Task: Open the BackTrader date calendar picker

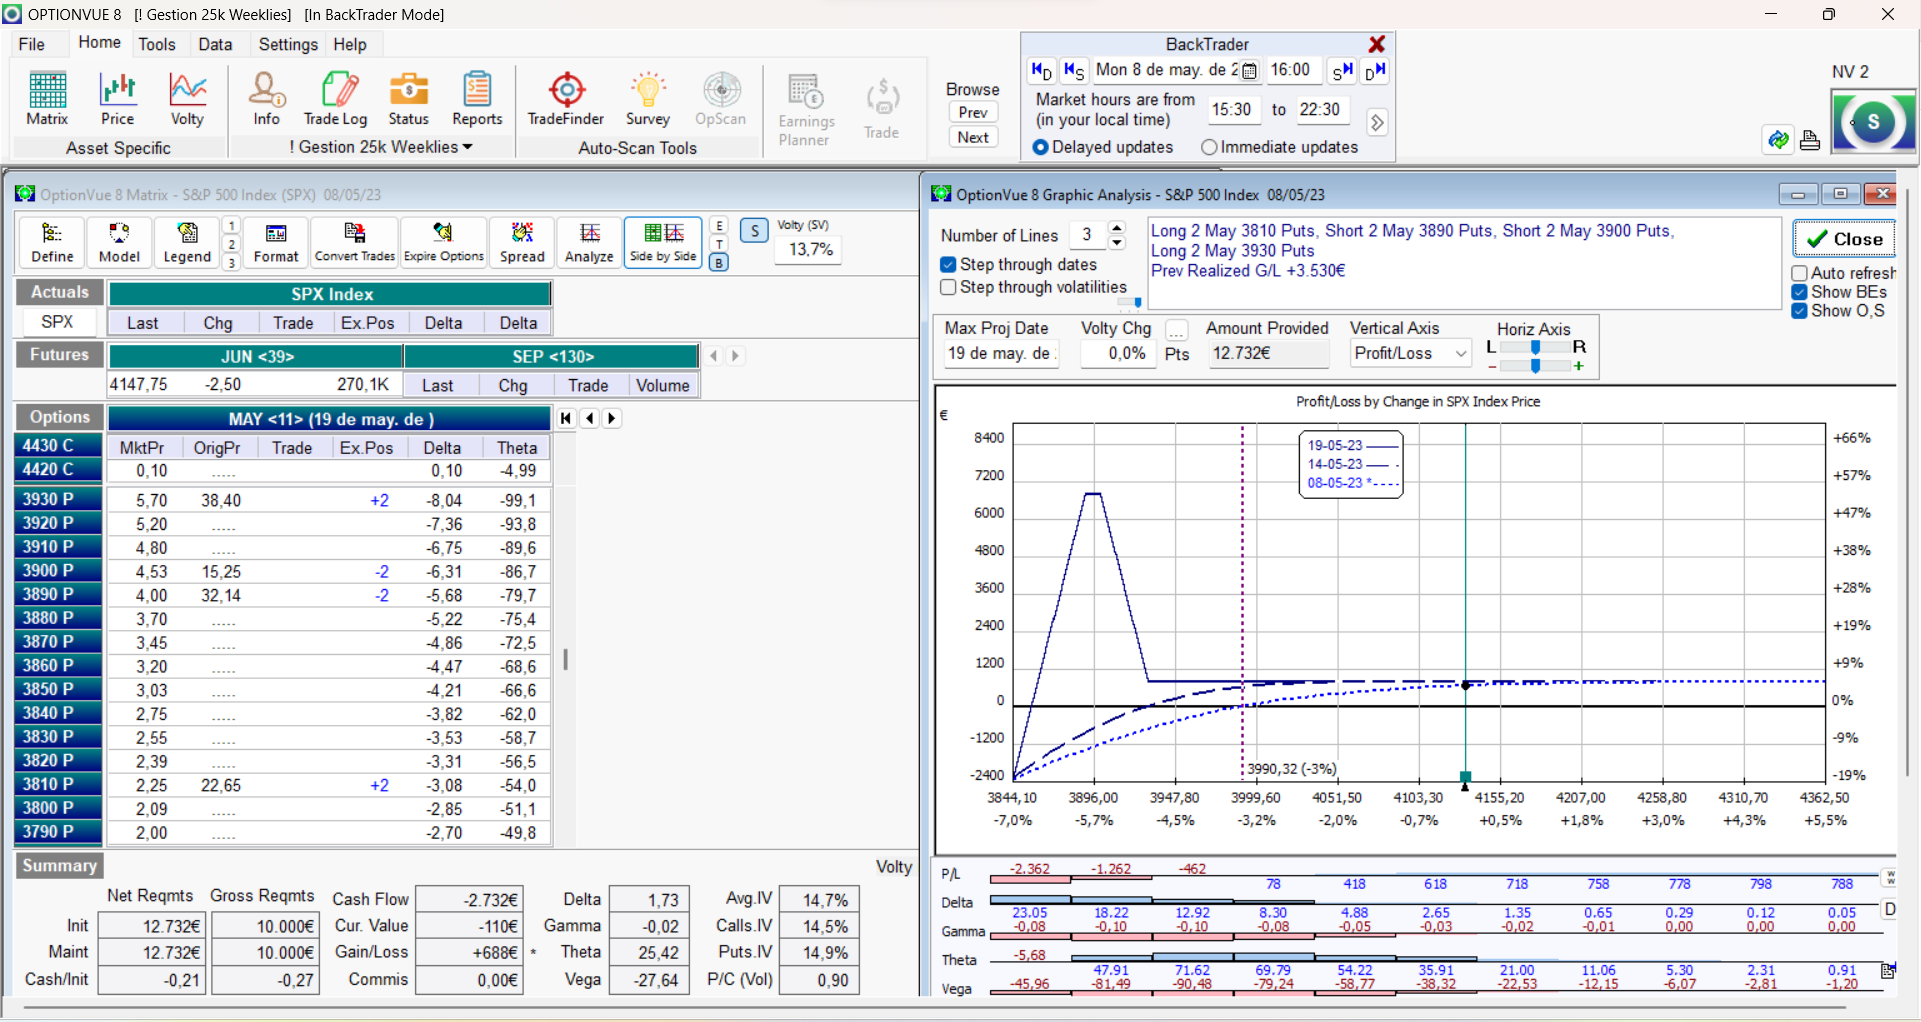Action: click(1249, 71)
